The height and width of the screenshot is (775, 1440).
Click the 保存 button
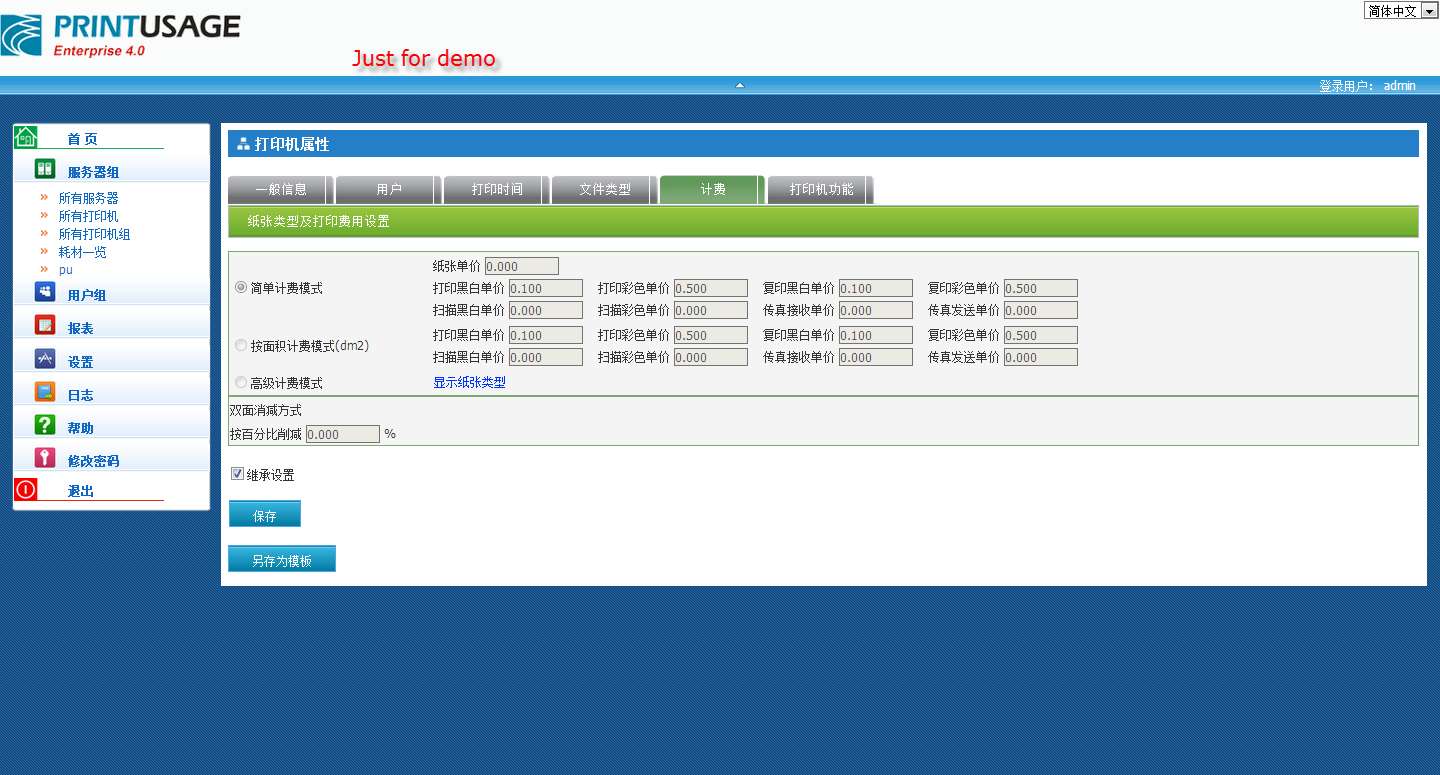[x=265, y=515]
